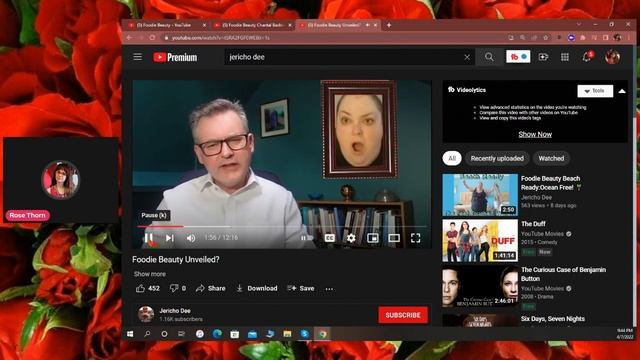The width and height of the screenshot is (640, 360).
Task: Open Chrome three-dot menu
Action: [628, 38]
